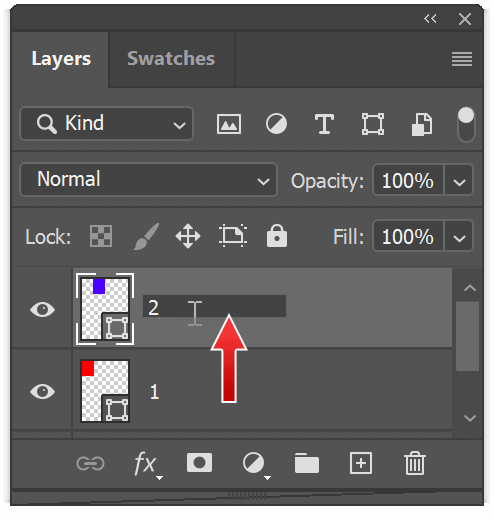Switch to the Swatches tab
This screenshot has height=520, width=494.
pos(171,59)
